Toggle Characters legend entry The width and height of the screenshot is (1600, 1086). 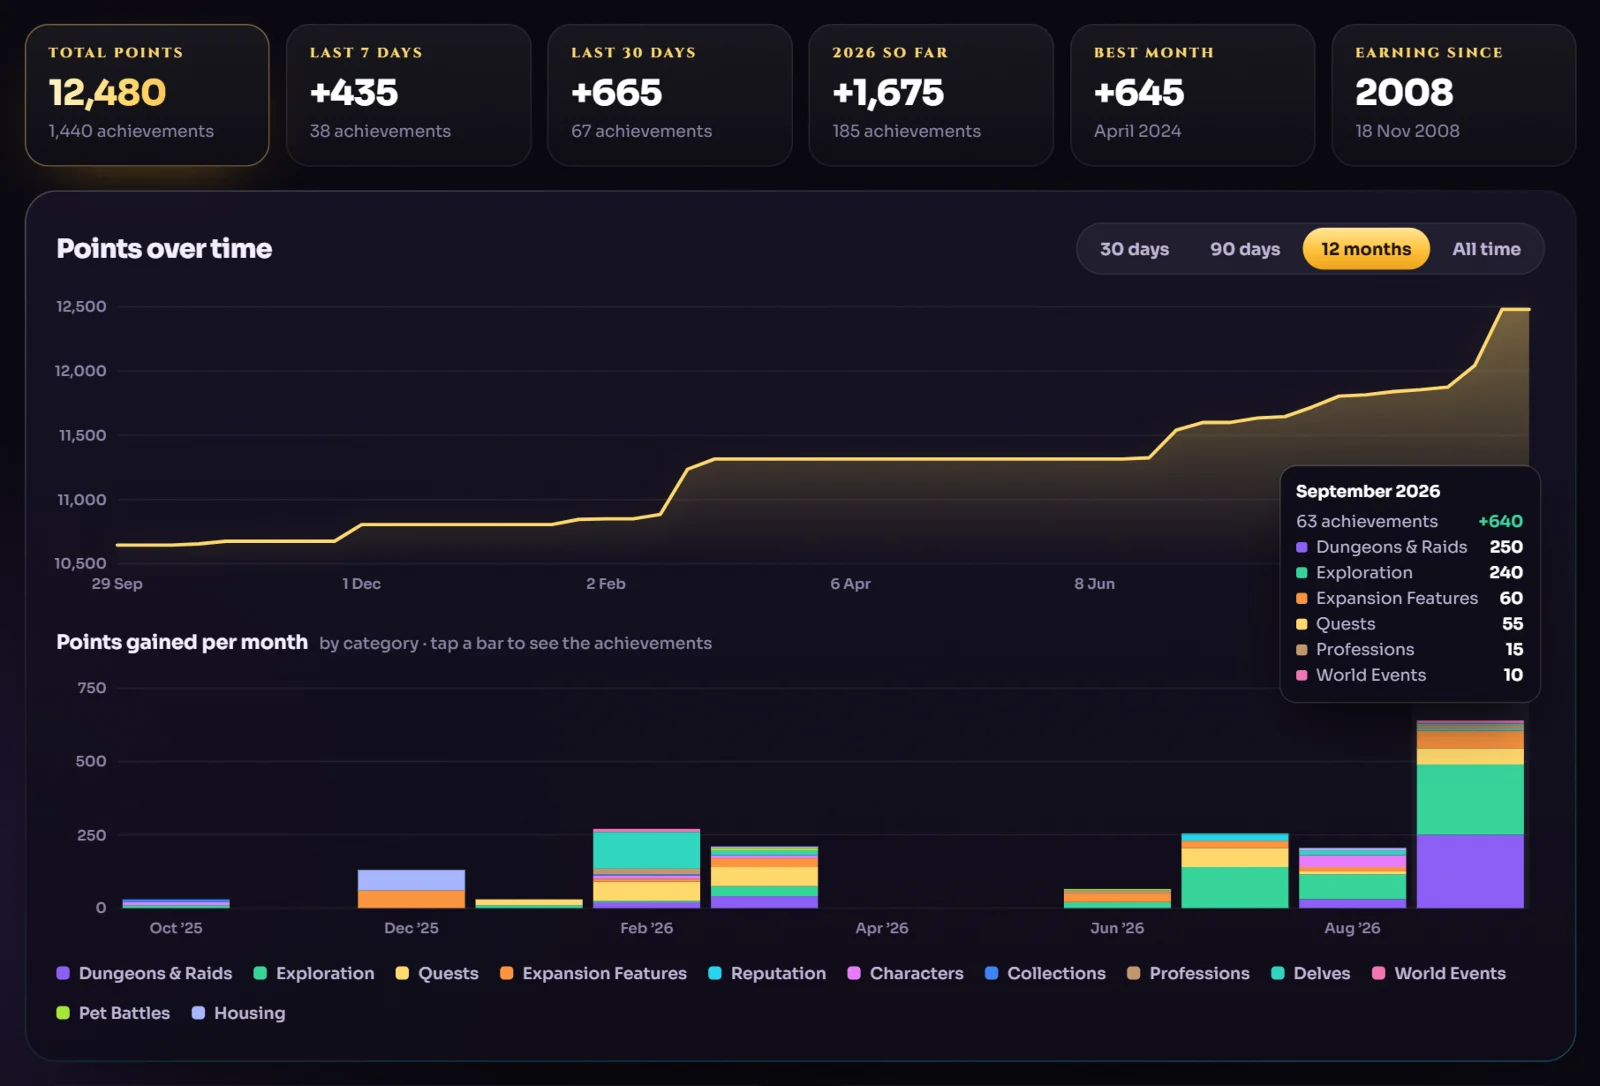click(905, 973)
